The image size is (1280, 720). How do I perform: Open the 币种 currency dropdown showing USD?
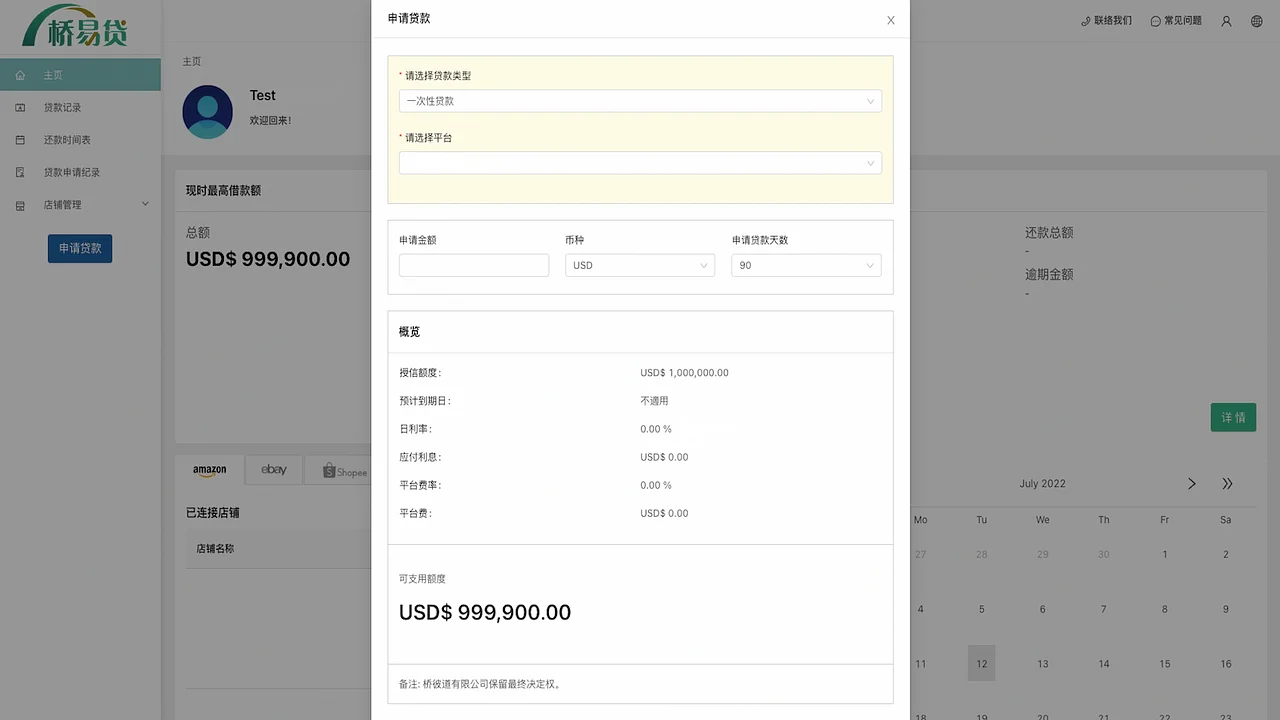[639, 265]
